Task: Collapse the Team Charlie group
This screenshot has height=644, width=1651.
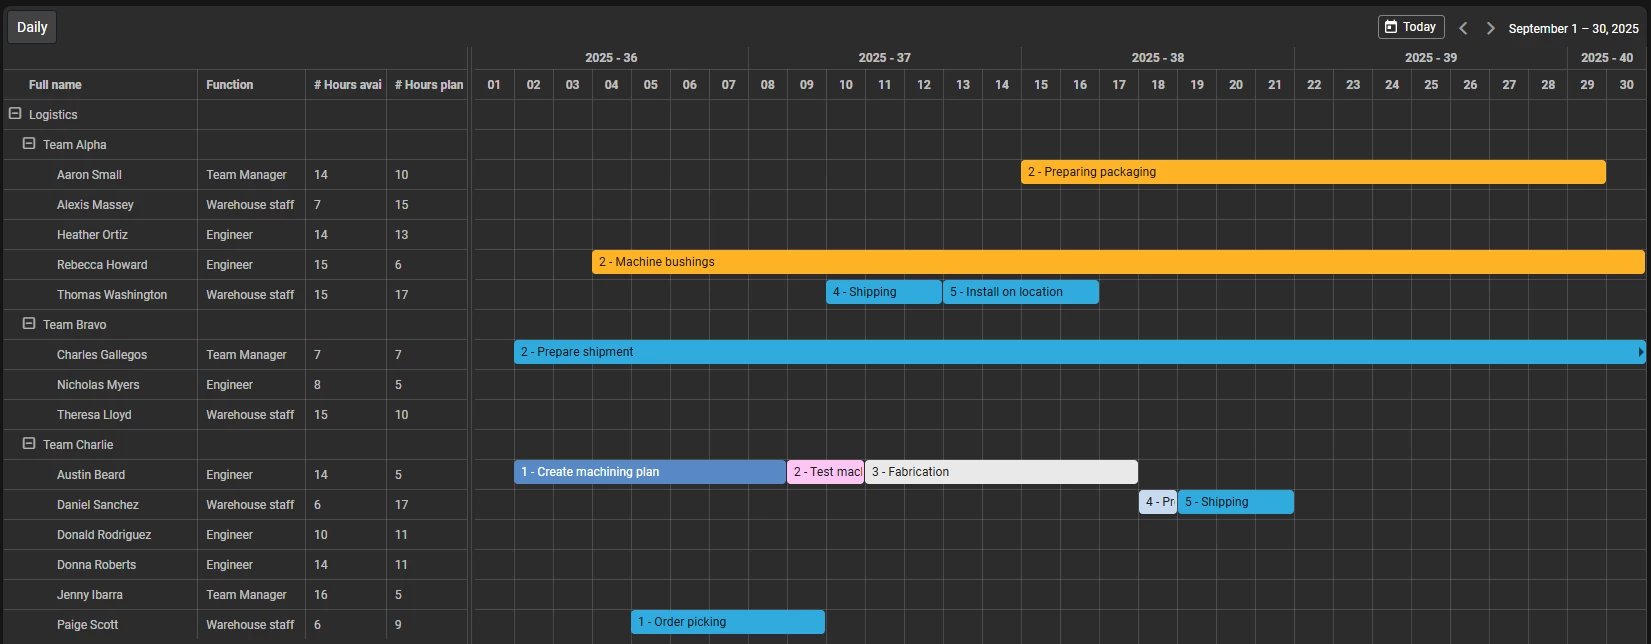Action: [29, 444]
